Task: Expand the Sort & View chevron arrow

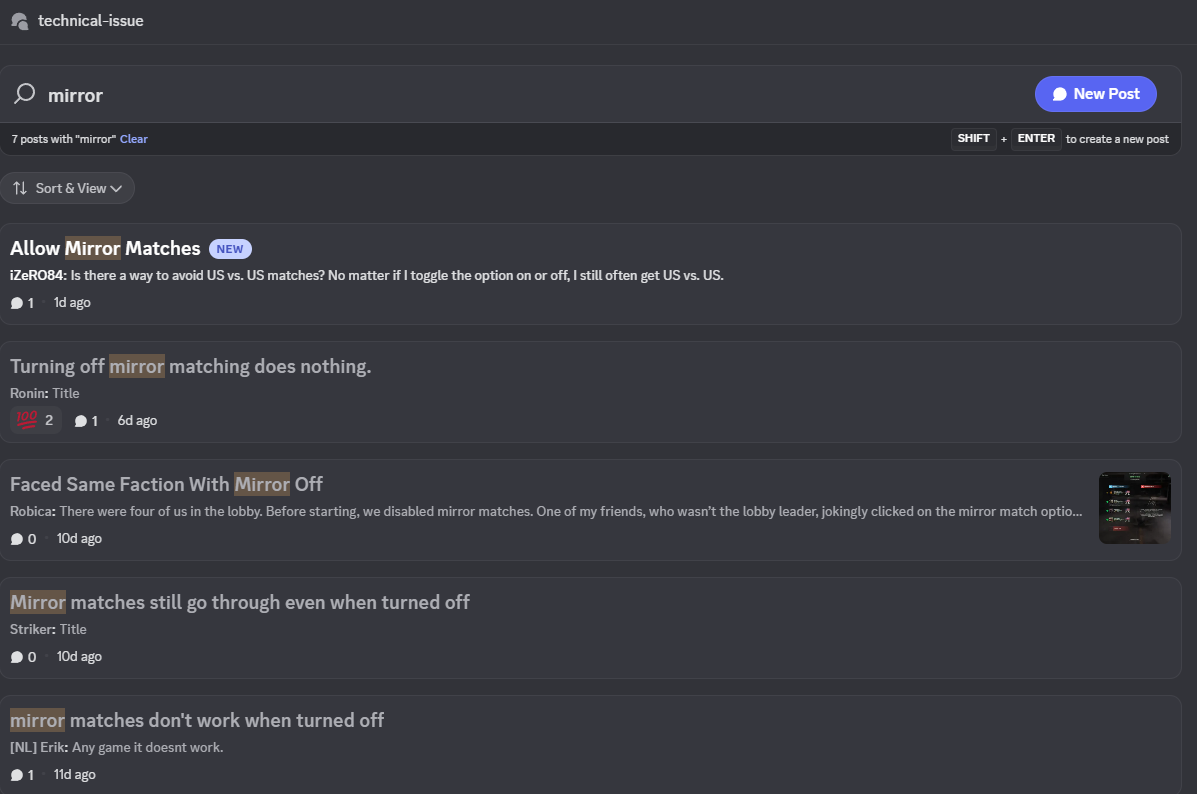Action: (117, 188)
